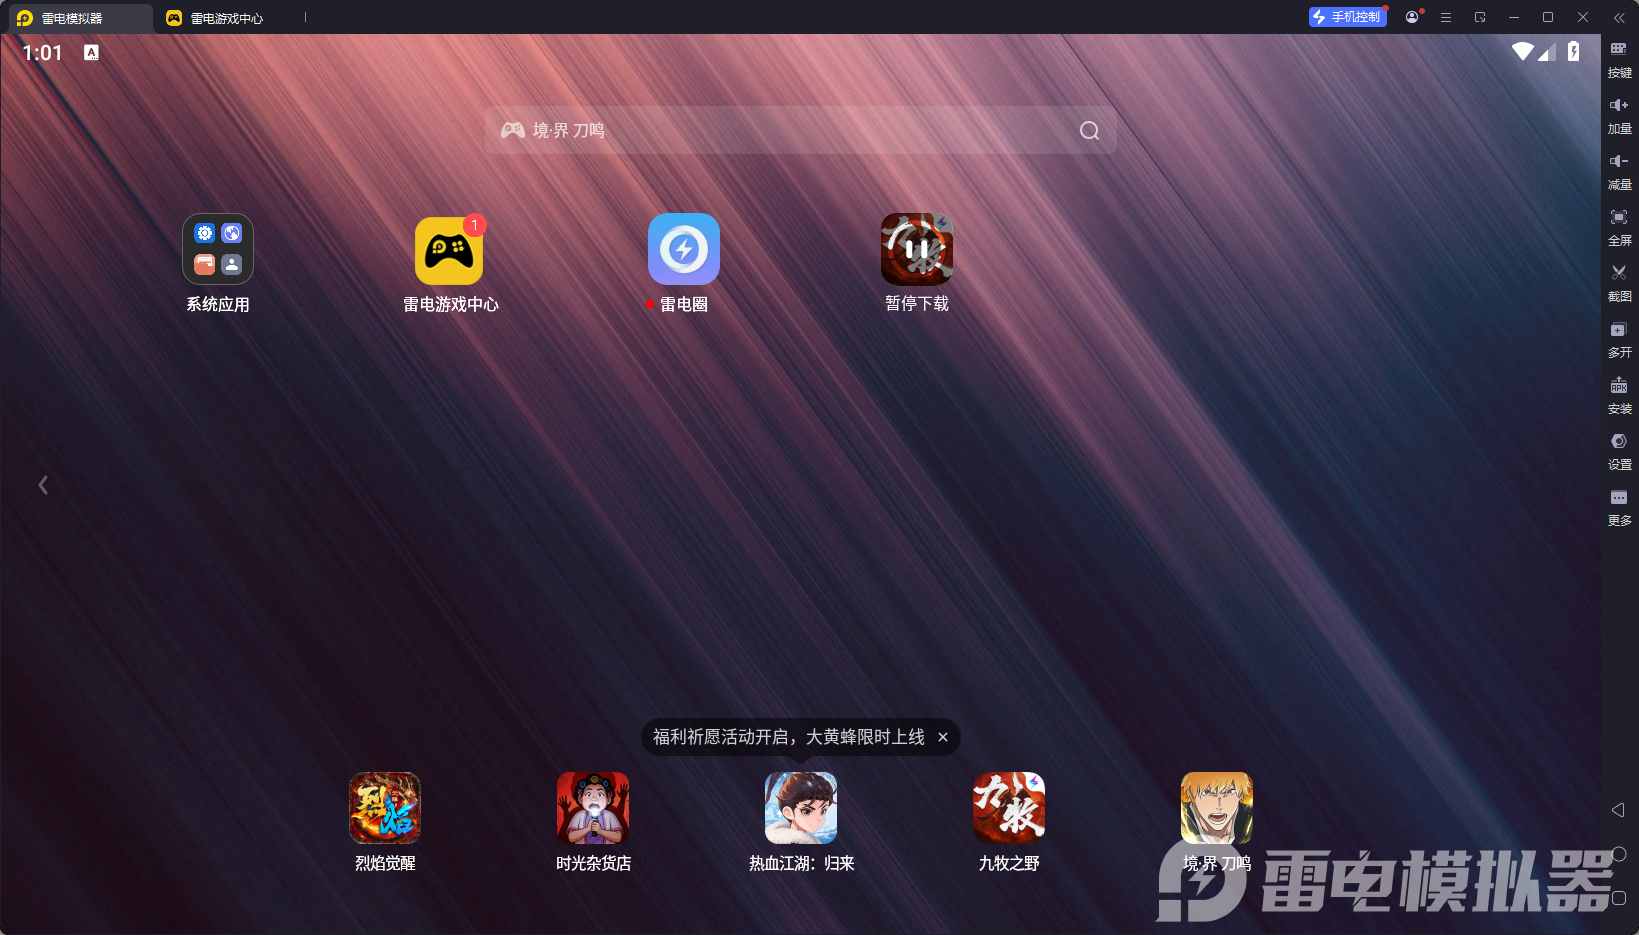Click the battery status icon

point(1574,51)
